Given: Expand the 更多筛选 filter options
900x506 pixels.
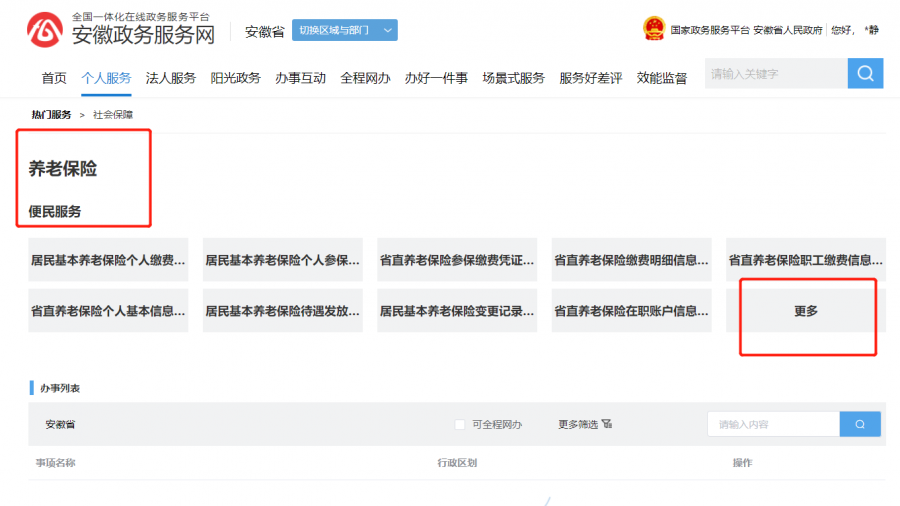Looking at the screenshot, I should coord(578,425).
